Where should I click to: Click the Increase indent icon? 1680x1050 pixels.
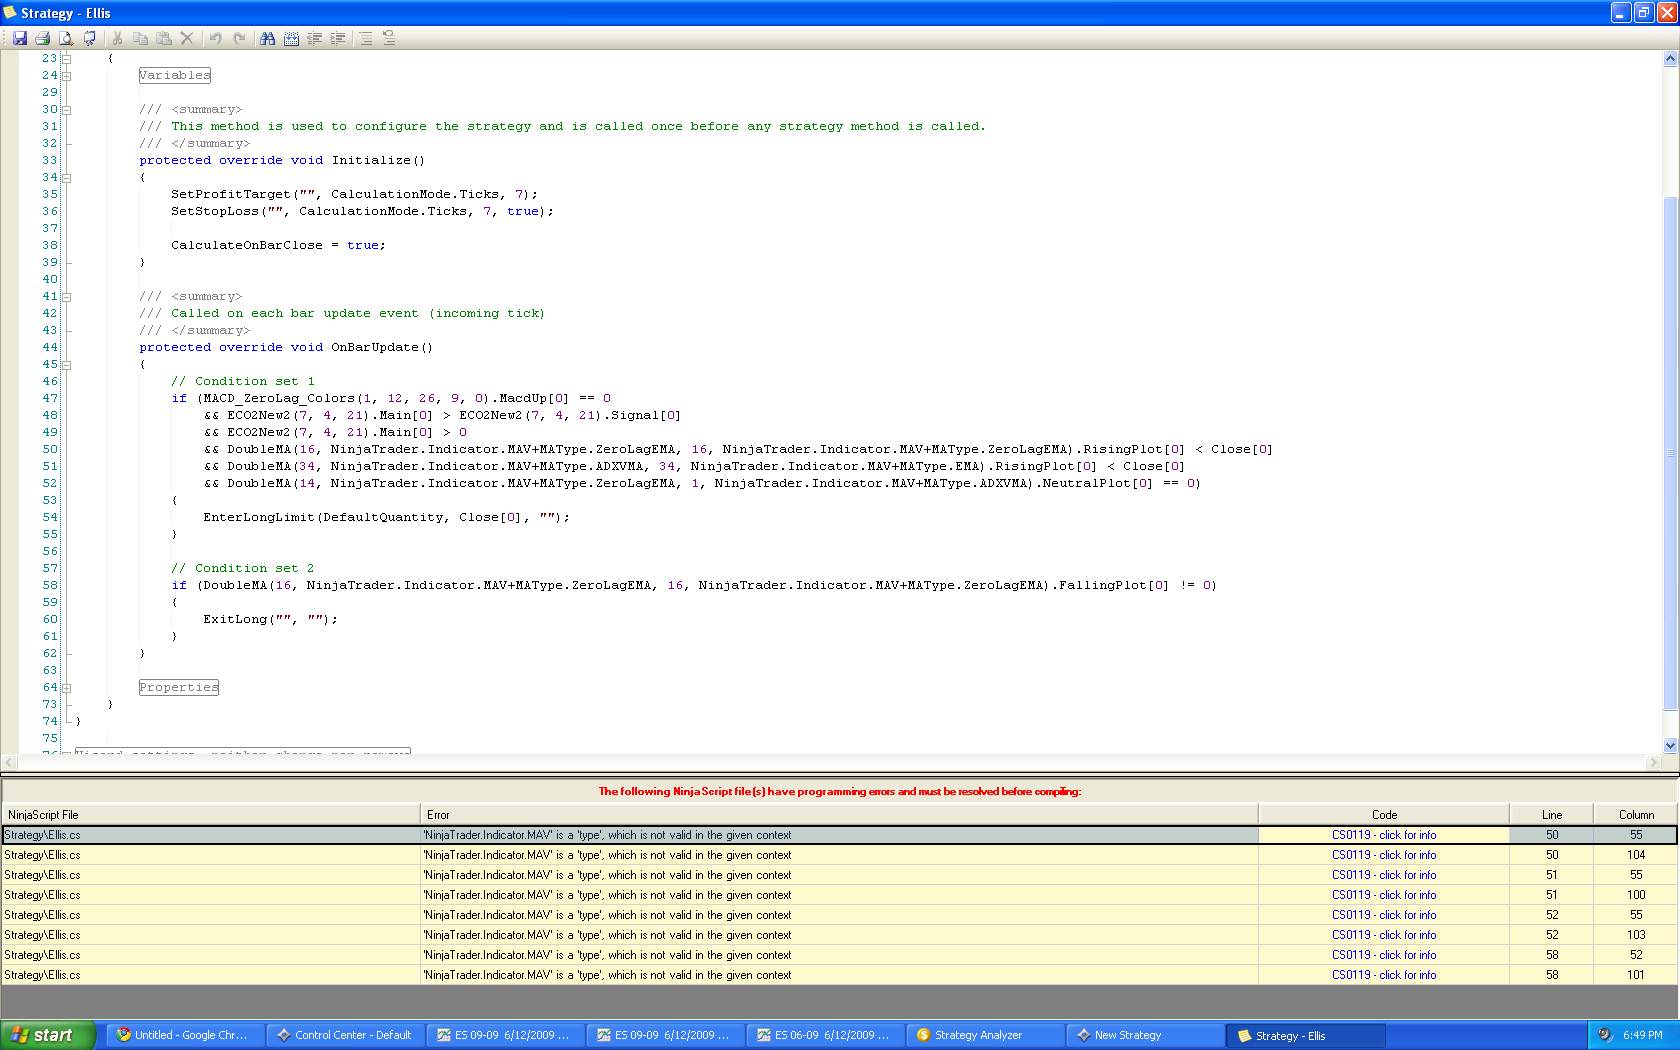[x=338, y=38]
